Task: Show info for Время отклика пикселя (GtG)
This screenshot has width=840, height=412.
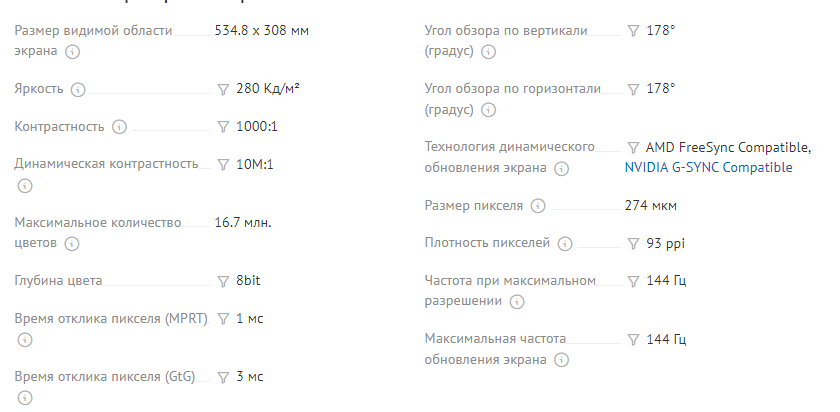Action: (x=25, y=398)
